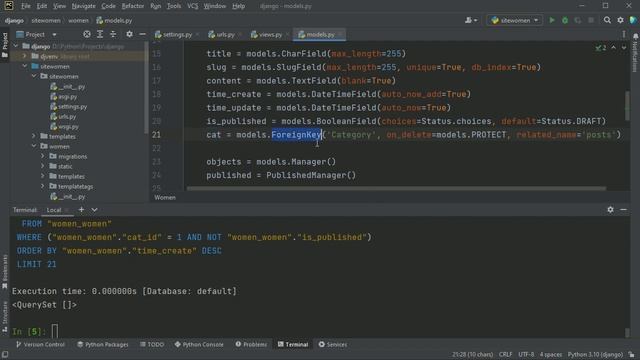Open Python Console tool window
The width and height of the screenshot is (640, 360).
tap(199, 344)
